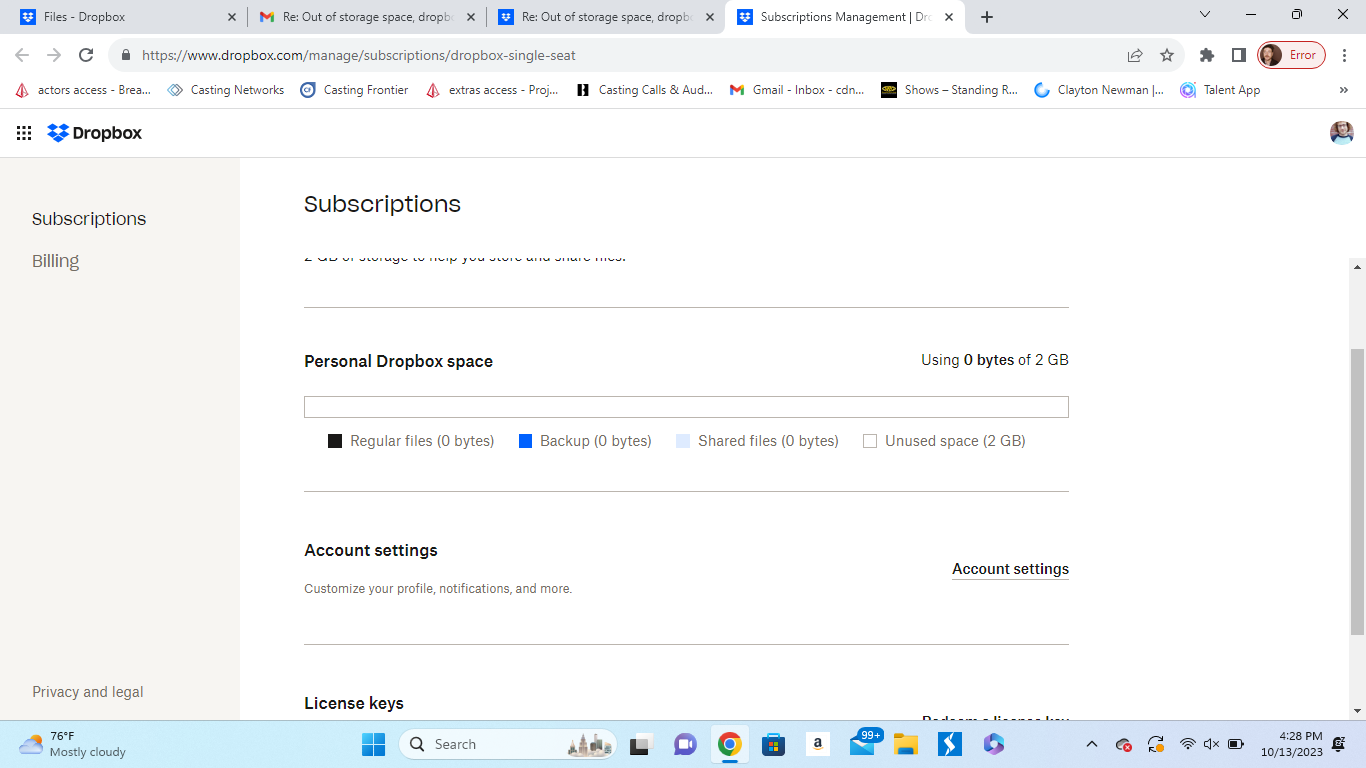Screen dimensions: 1366x768
Task: Open the Privacy and legal link
Action: point(88,692)
